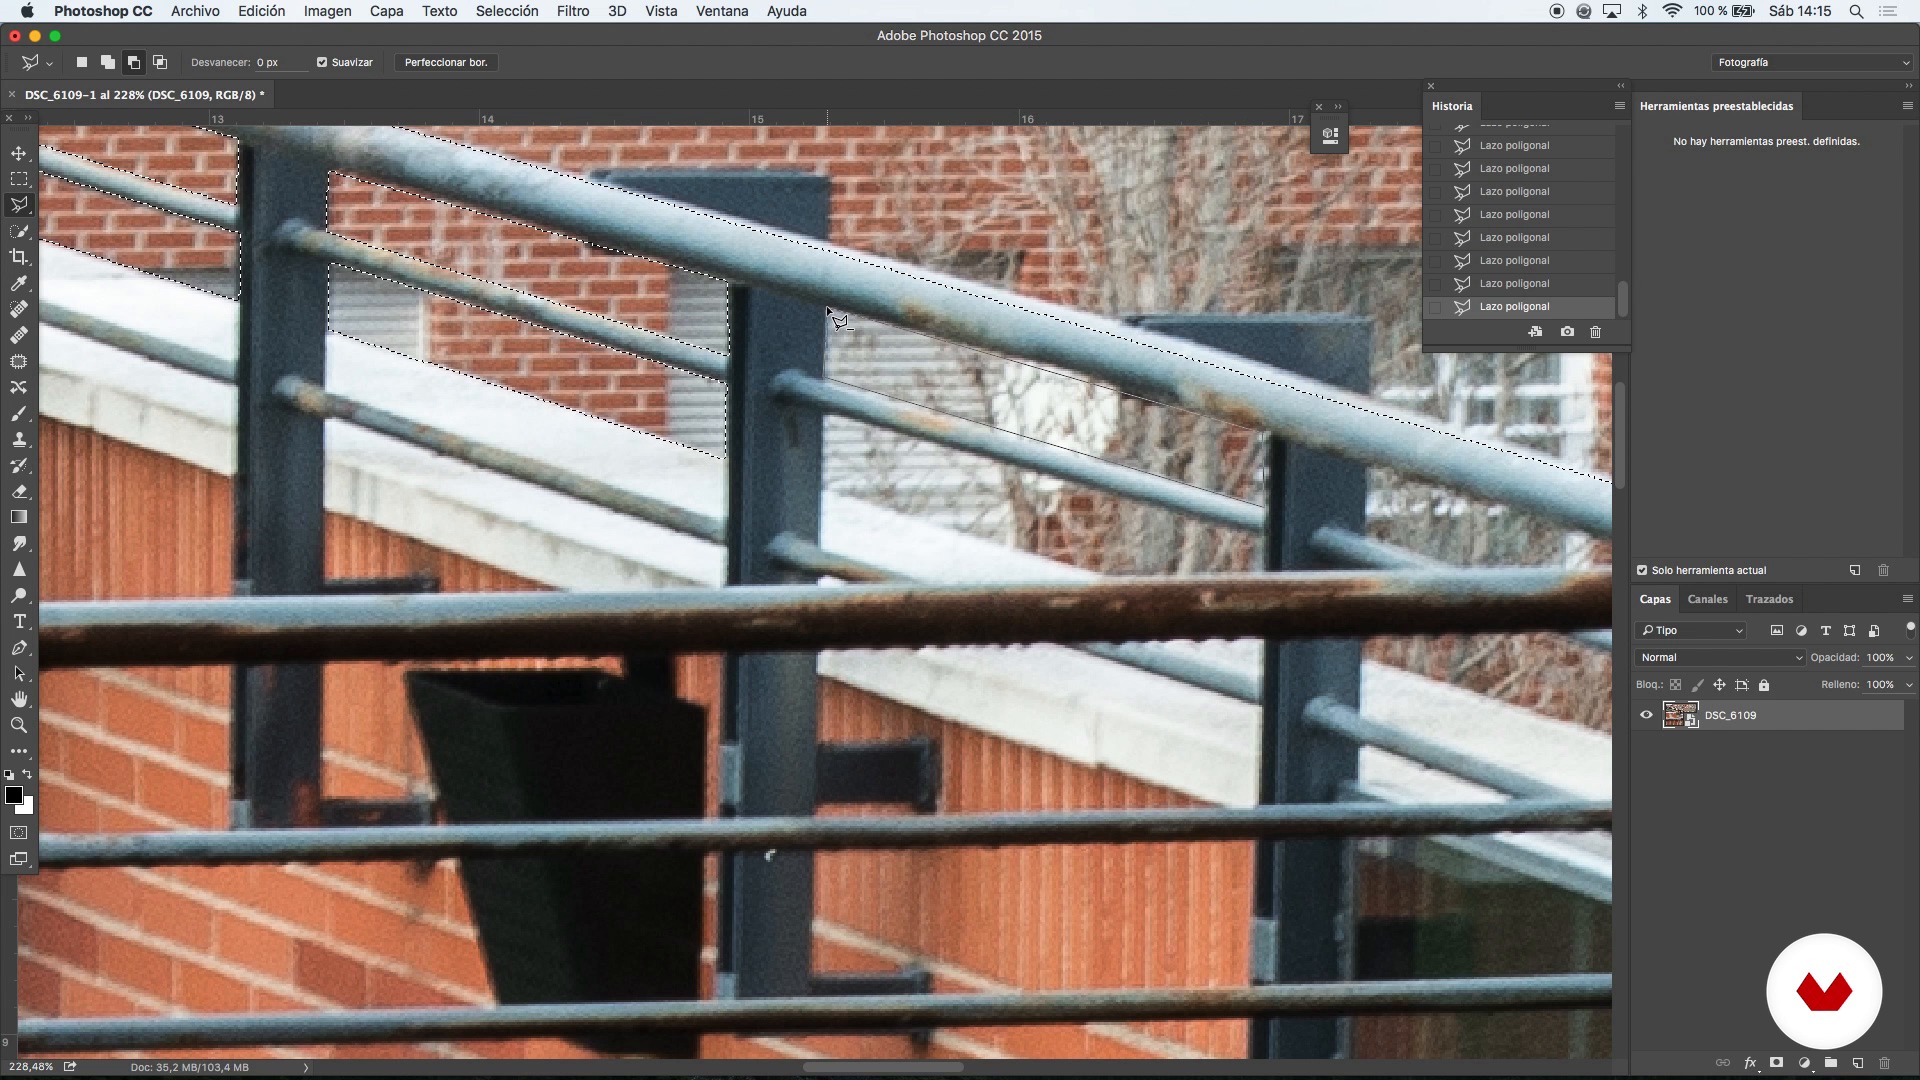This screenshot has height=1080, width=1920.
Task: Click the DSC_6109 layer thumbnail
Action: (x=1680, y=715)
